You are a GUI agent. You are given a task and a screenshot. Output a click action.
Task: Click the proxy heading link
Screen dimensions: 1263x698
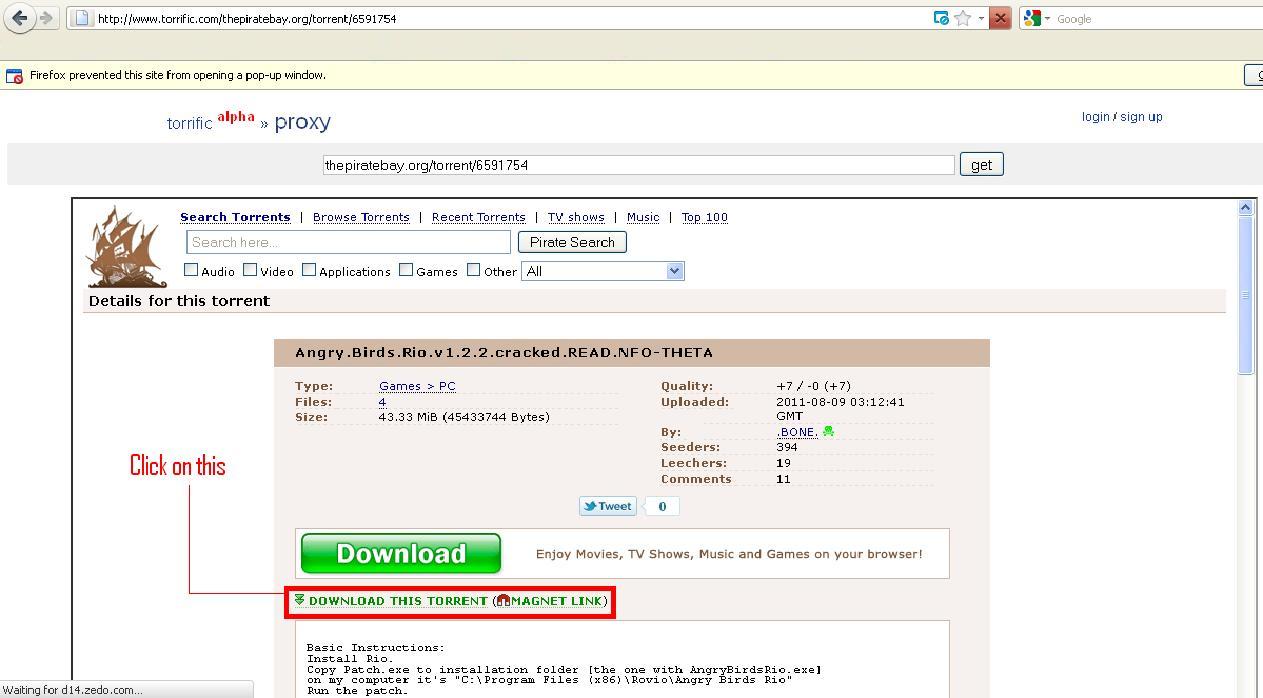(302, 123)
